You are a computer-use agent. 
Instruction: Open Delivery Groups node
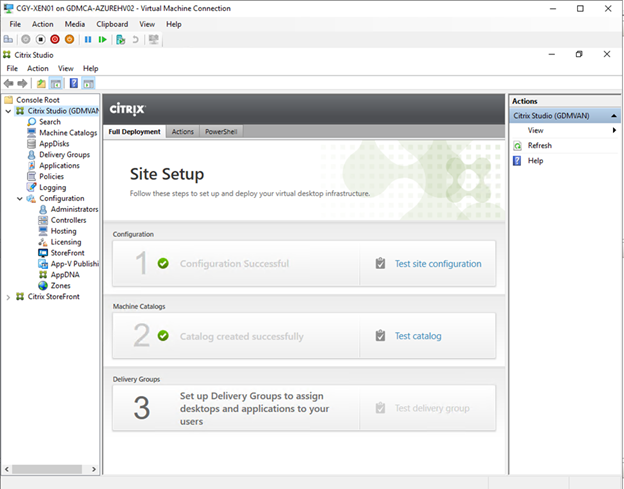coord(64,155)
